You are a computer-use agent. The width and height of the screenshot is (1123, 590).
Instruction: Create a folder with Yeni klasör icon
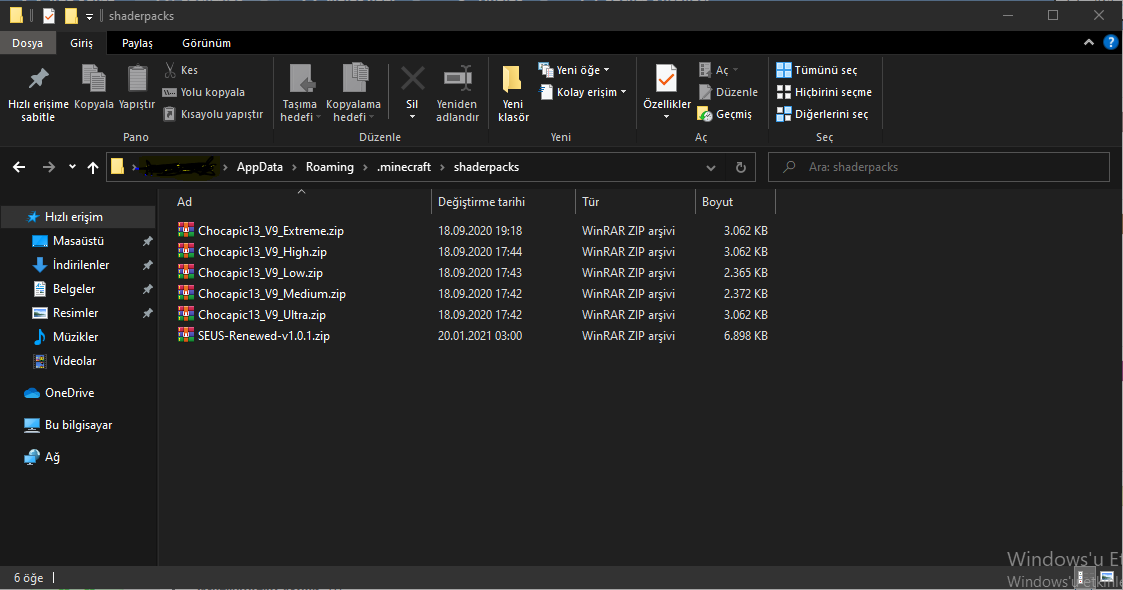click(x=512, y=80)
